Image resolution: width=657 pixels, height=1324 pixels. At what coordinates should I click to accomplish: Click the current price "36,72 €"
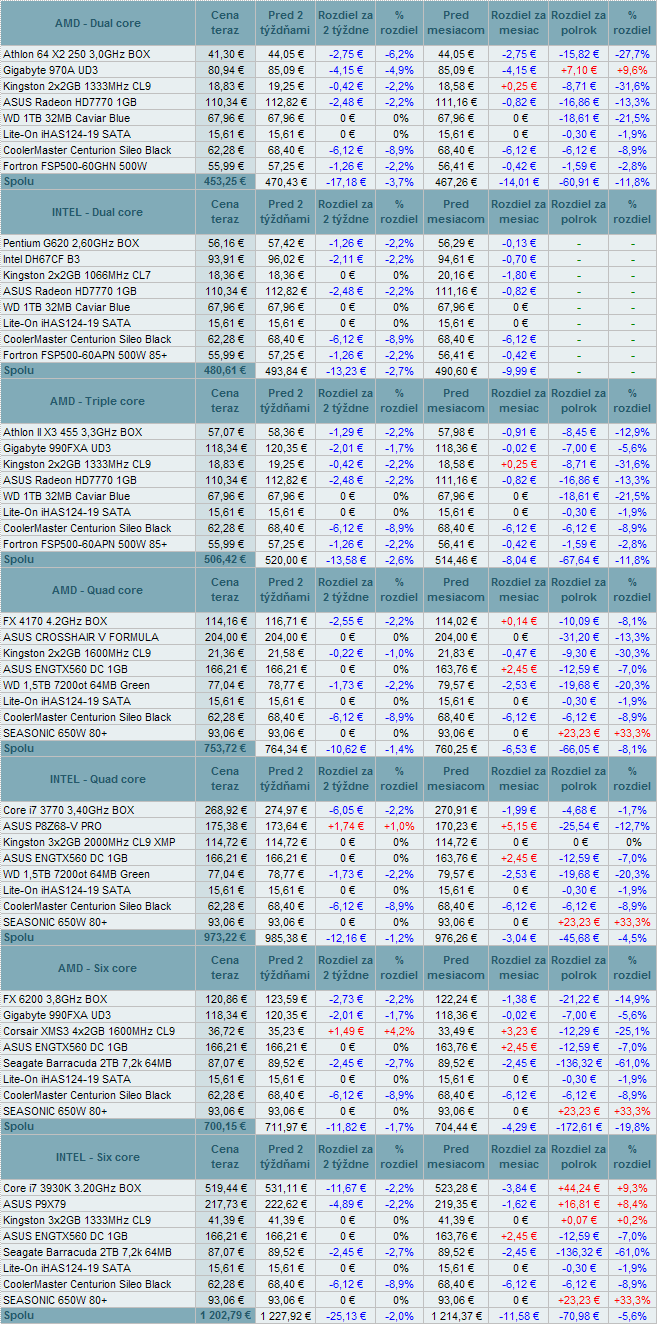click(226, 1032)
